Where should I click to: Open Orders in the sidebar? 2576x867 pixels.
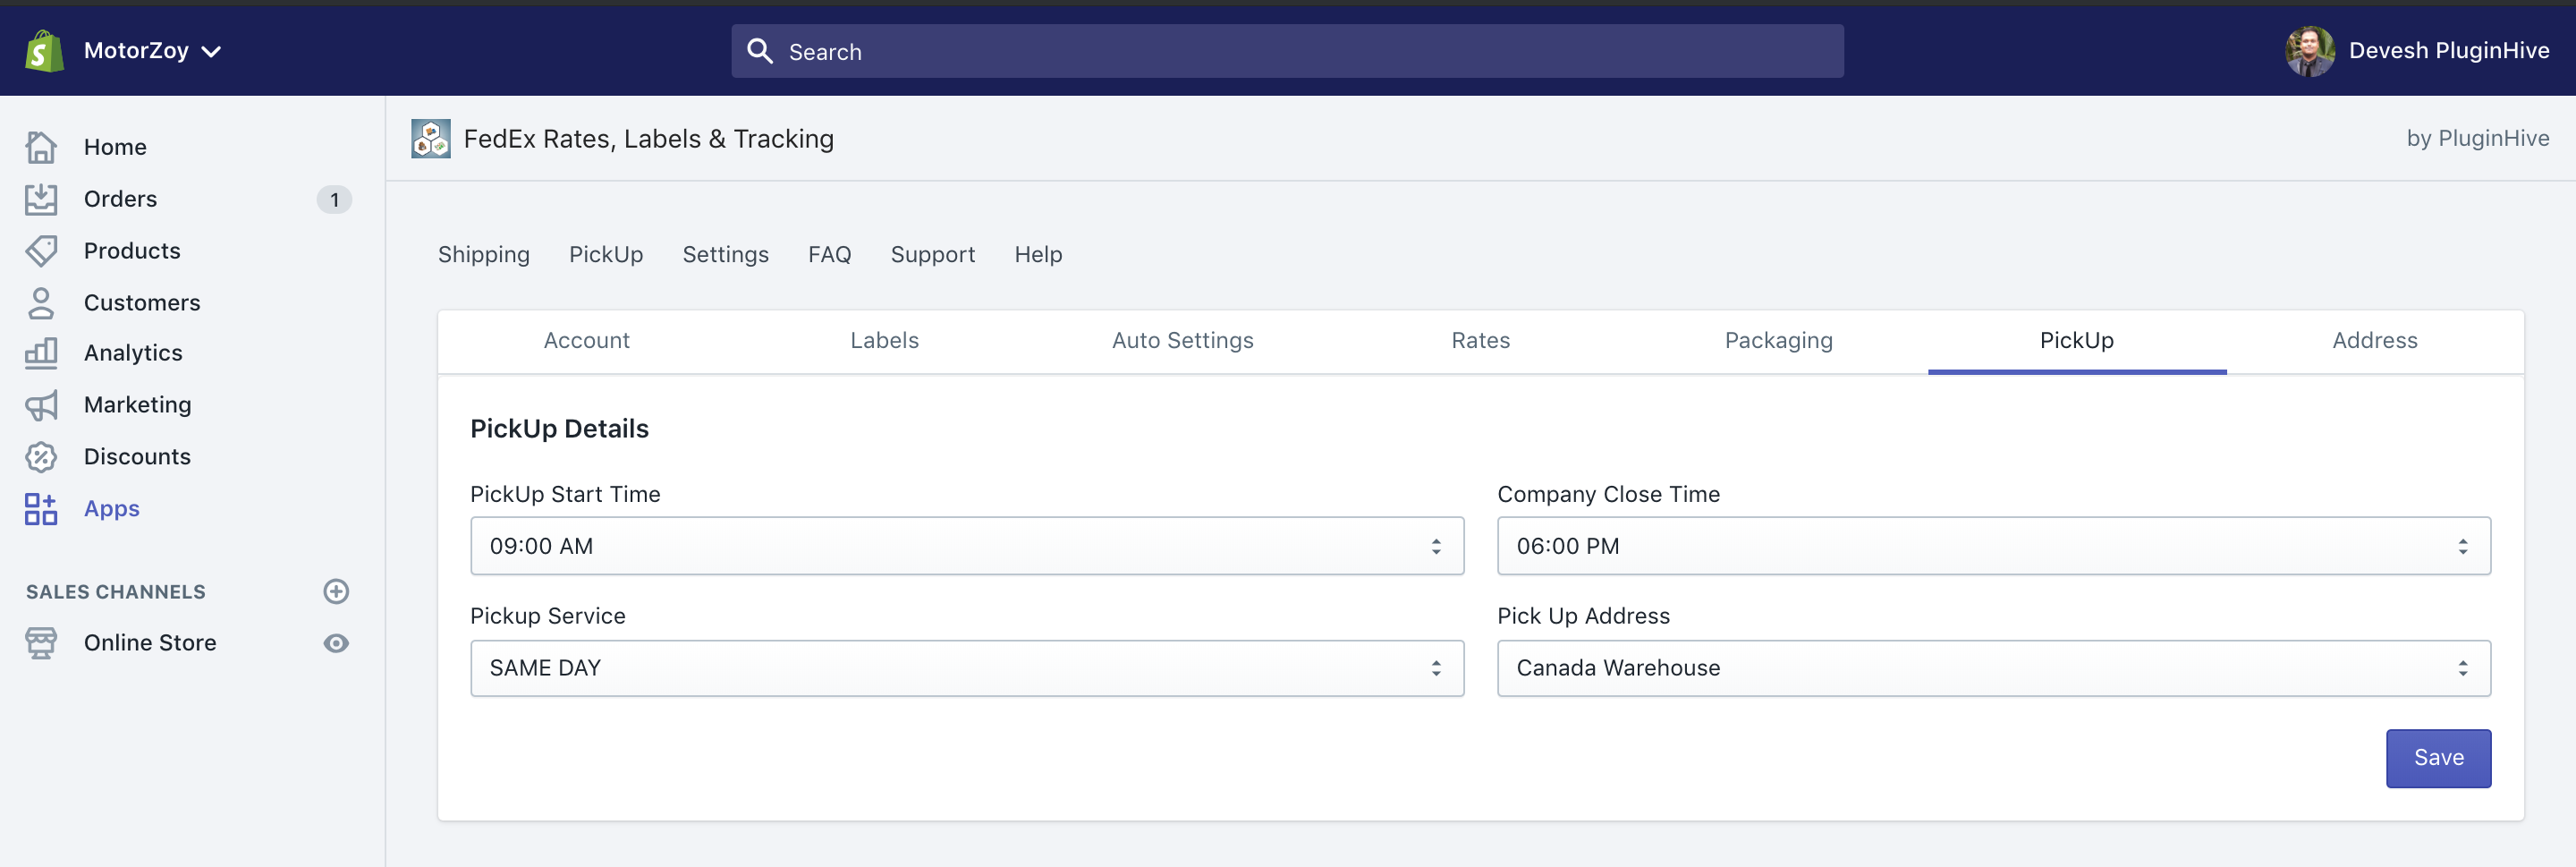(120, 199)
